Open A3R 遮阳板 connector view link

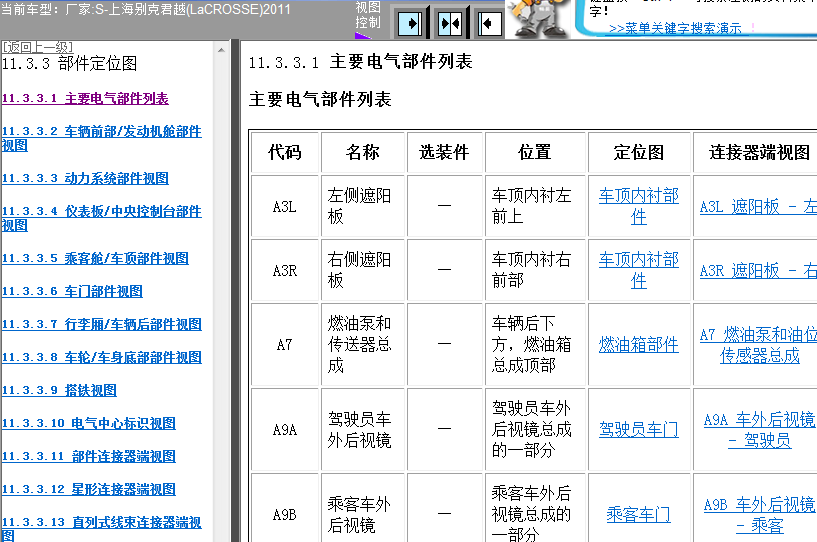(x=758, y=270)
